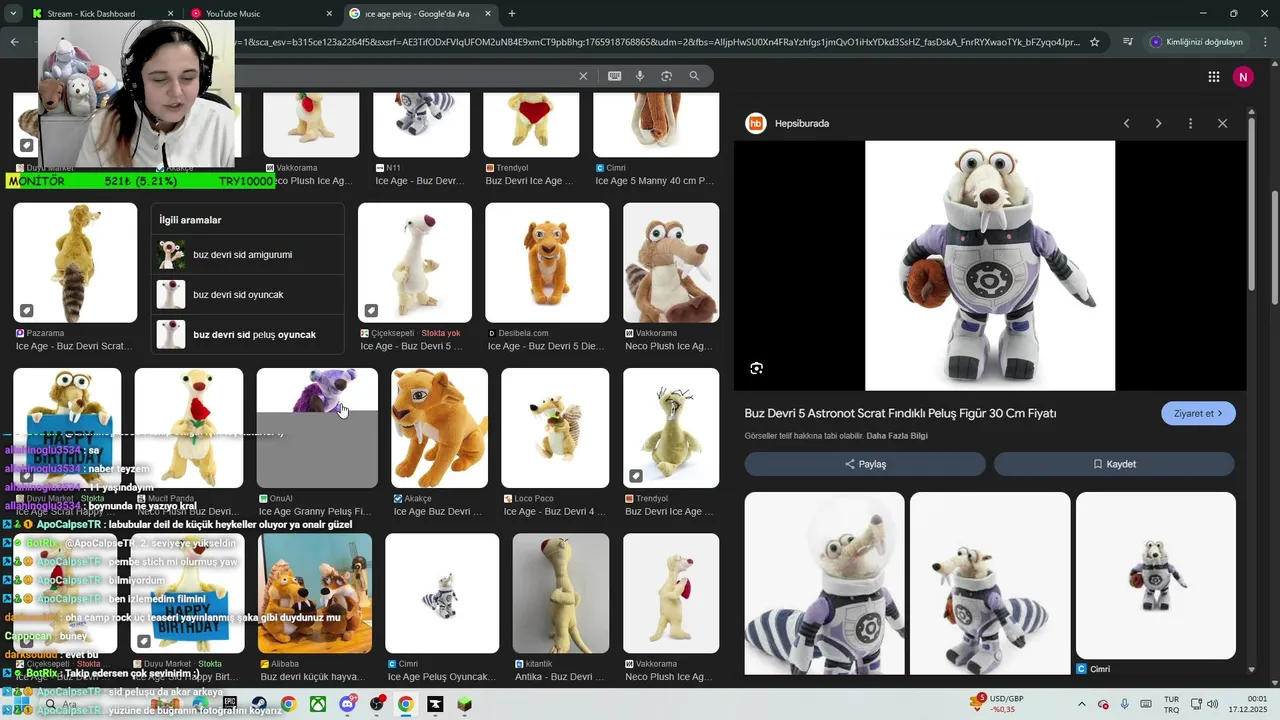The width and height of the screenshot is (1280, 720).
Task: Open Chrome's three-dot menu
Action: tap(1266, 42)
